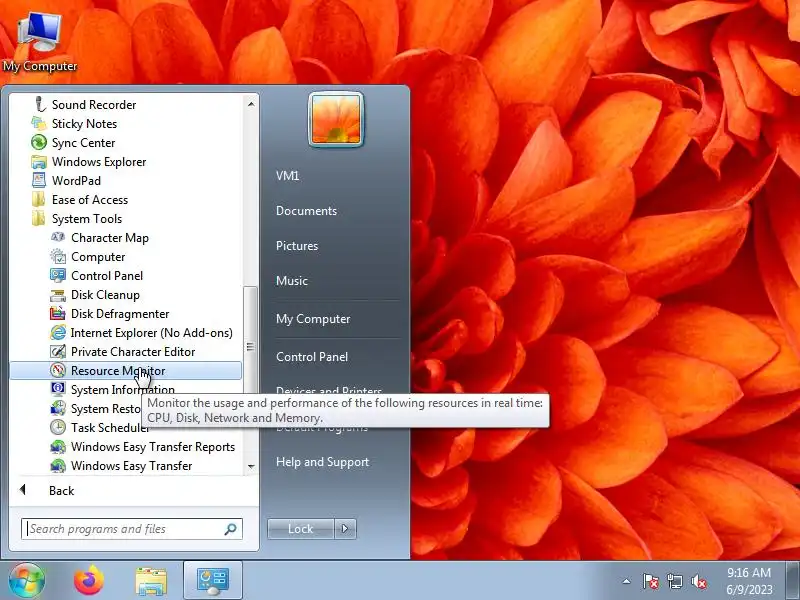Open Documents from Start menu
The width and height of the screenshot is (800, 600).
click(x=306, y=211)
